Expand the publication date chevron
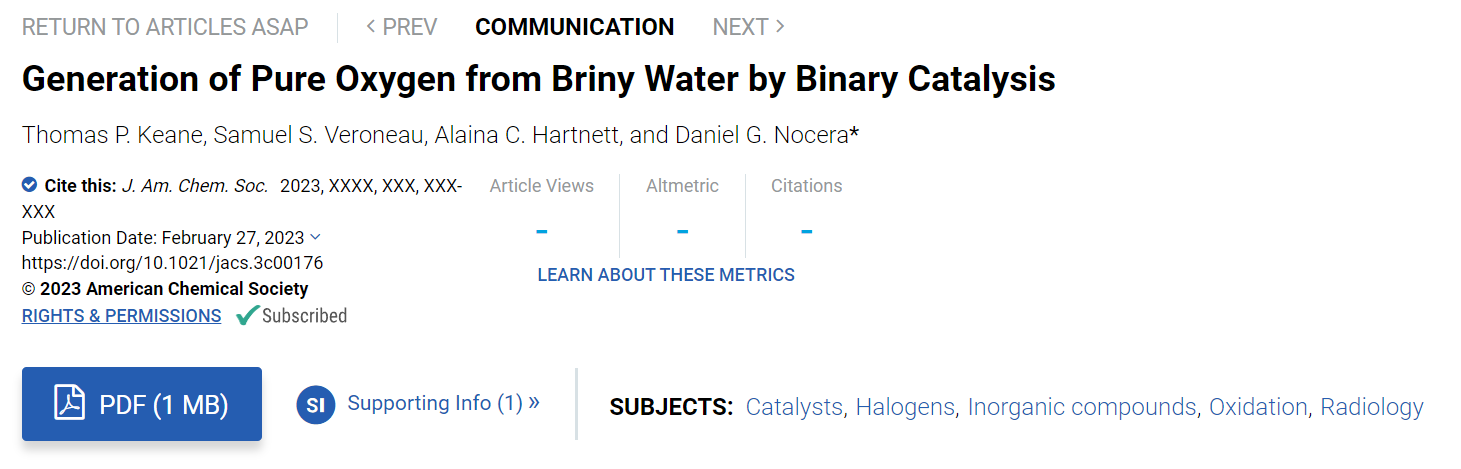This screenshot has height=469, width=1461. point(316,237)
